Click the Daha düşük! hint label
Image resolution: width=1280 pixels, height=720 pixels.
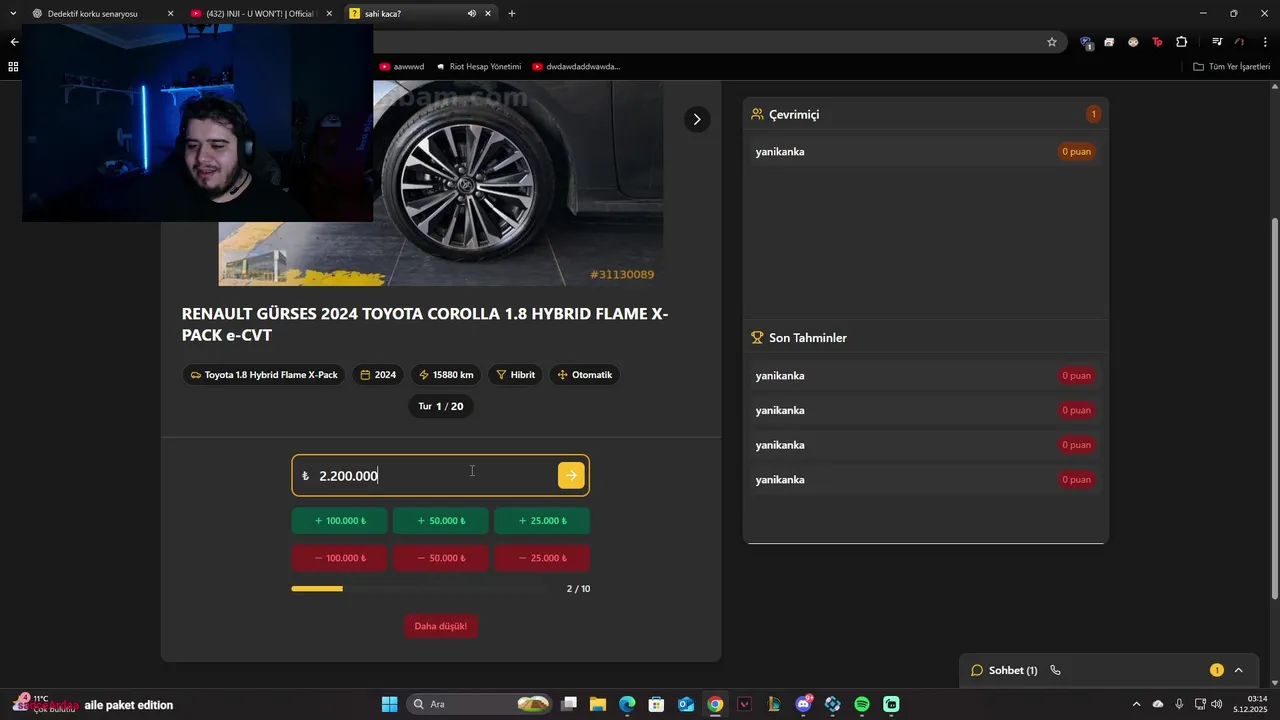441,626
